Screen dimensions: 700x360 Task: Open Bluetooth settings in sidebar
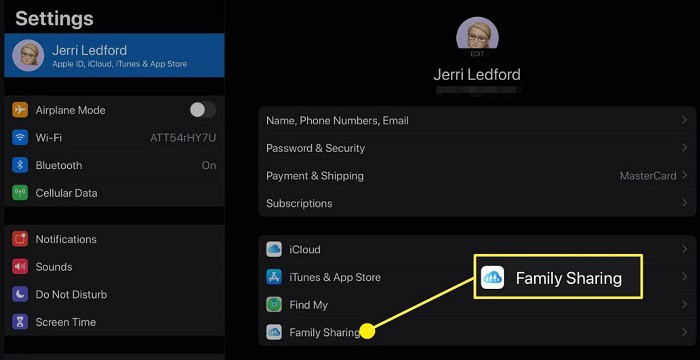(114, 165)
